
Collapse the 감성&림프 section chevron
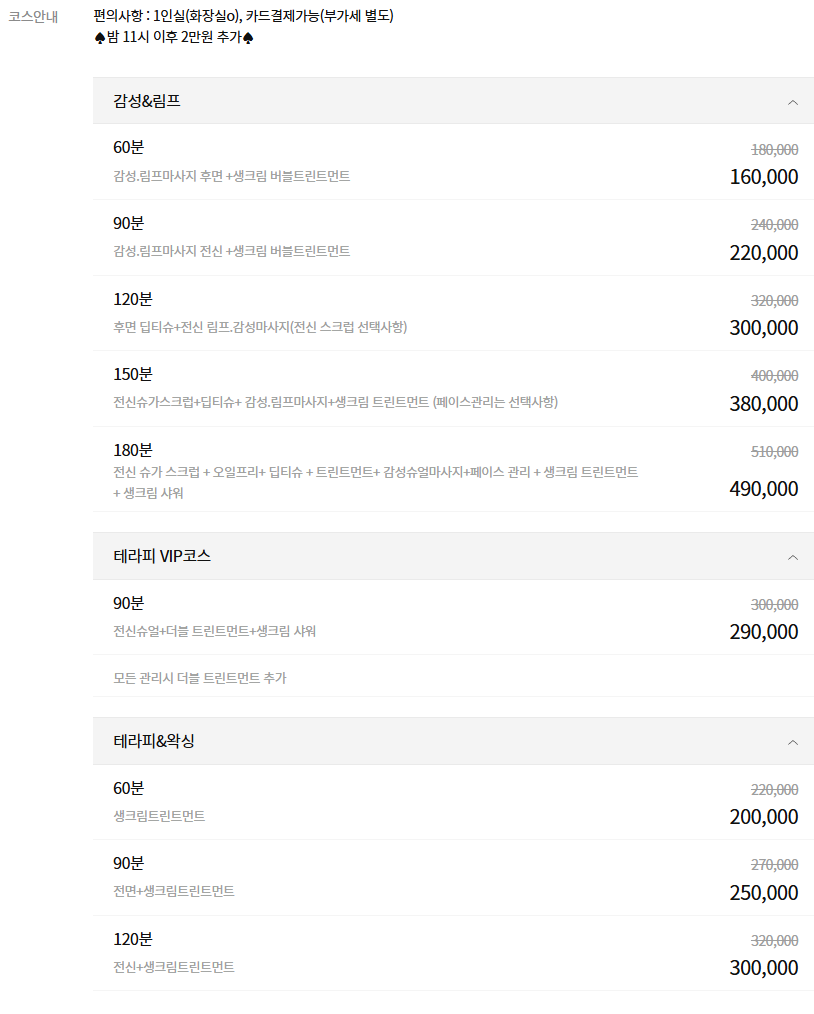pos(792,101)
